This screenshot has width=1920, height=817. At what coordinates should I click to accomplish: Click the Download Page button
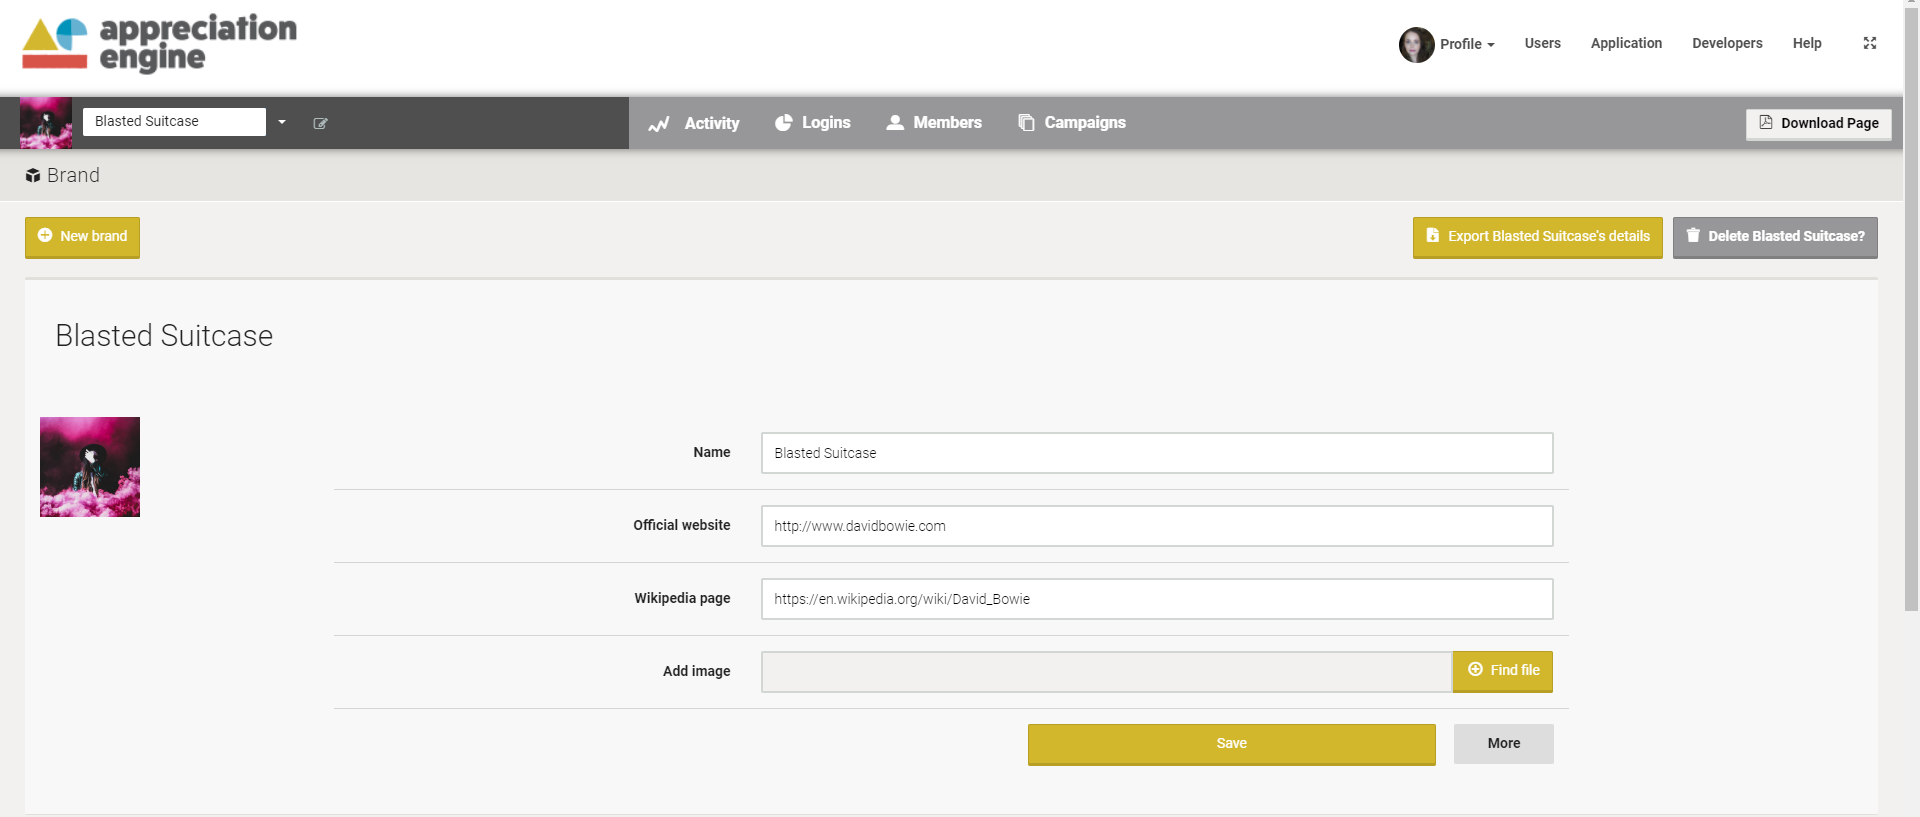click(1818, 123)
